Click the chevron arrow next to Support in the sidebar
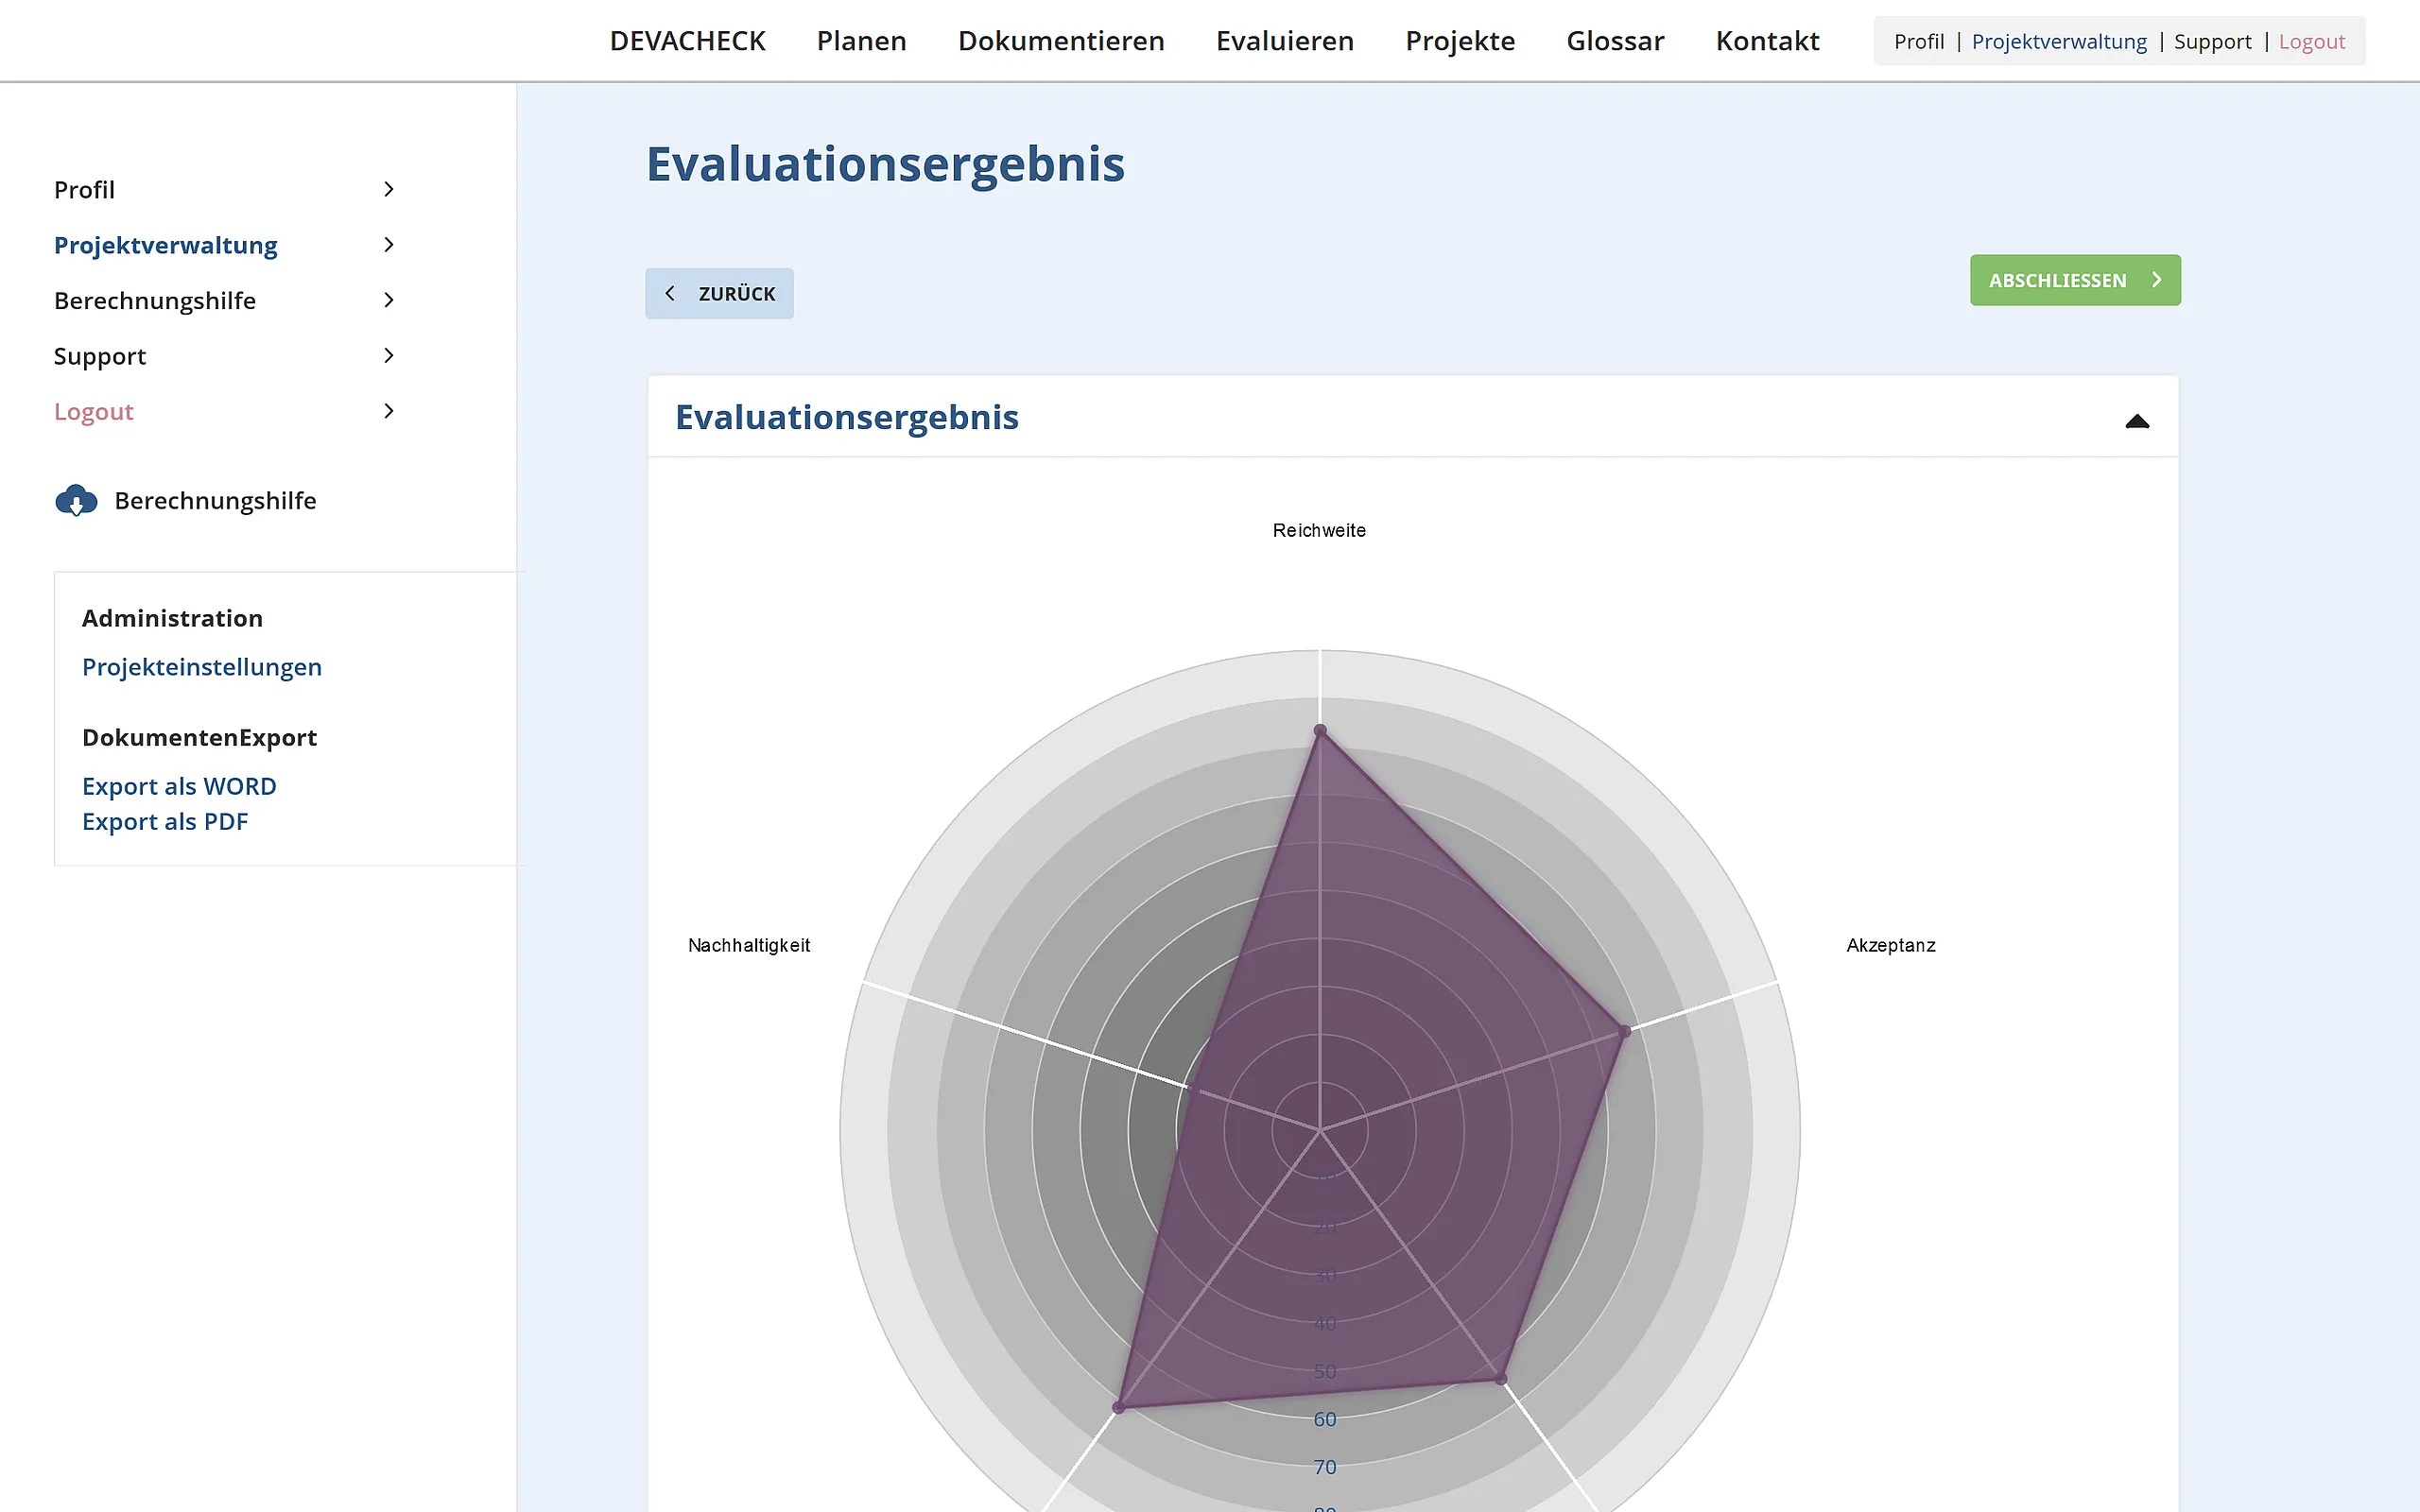The height and width of the screenshot is (1512, 2420). tap(389, 356)
